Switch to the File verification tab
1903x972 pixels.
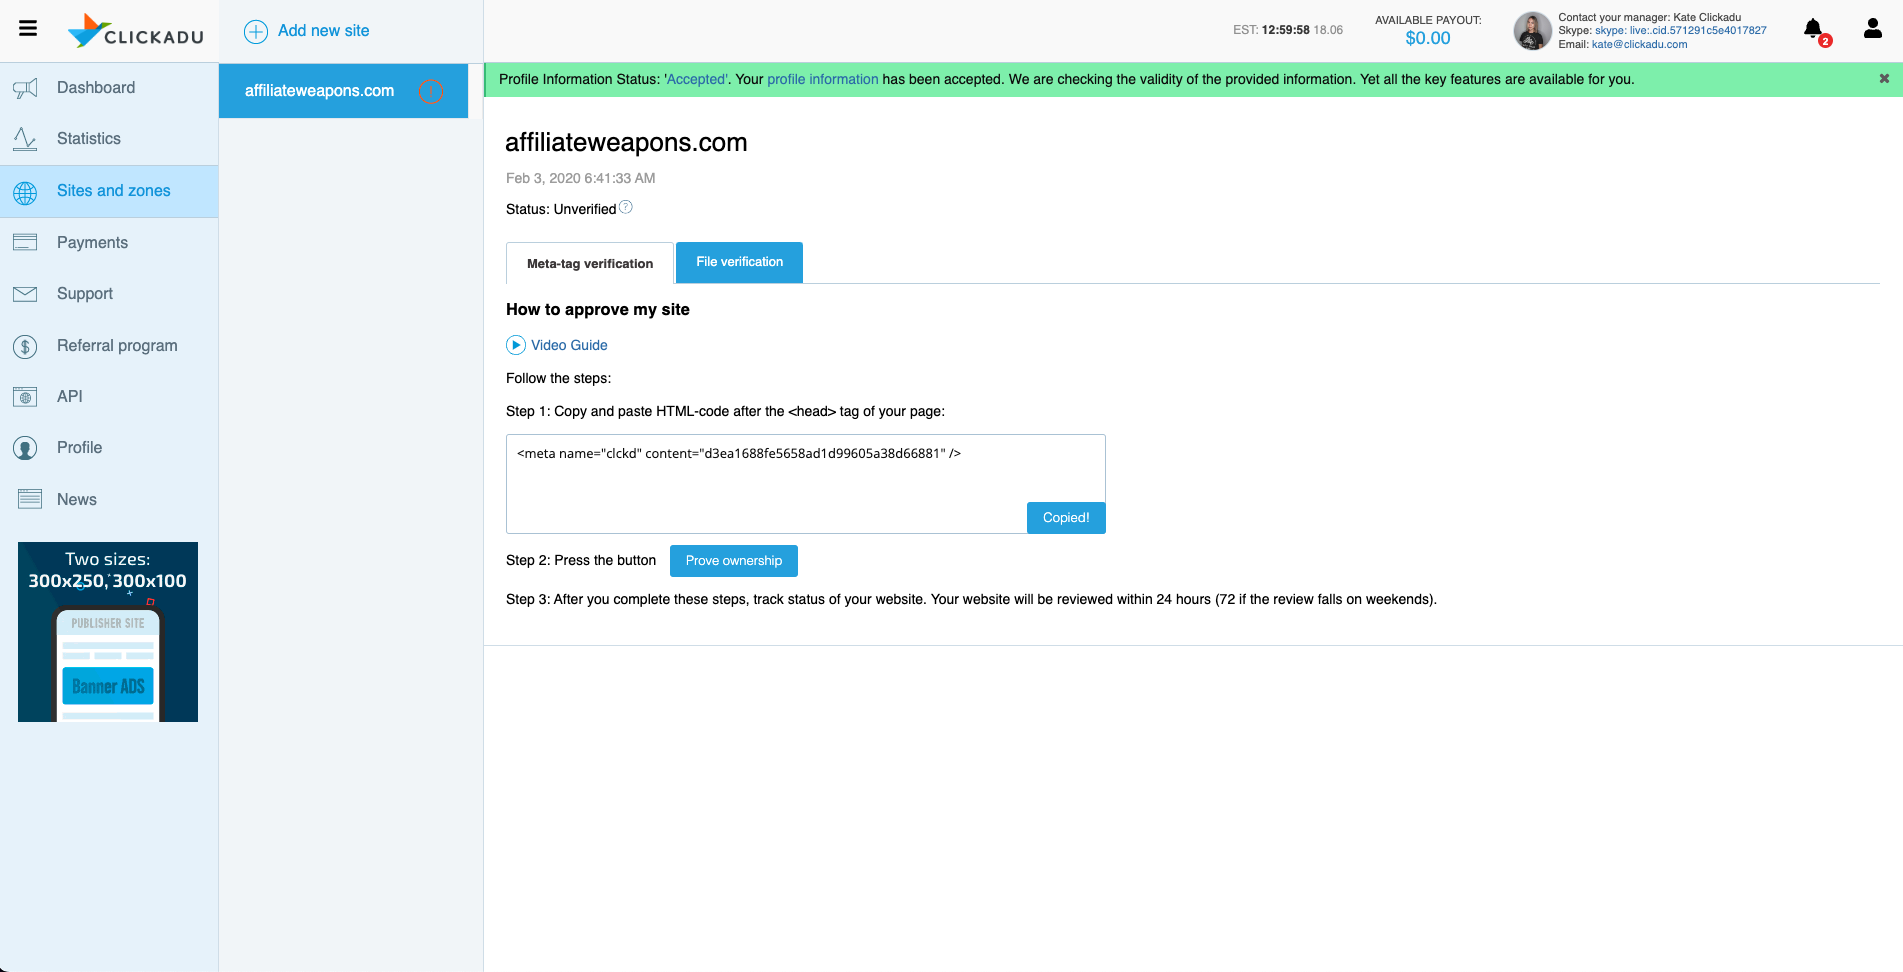pos(738,262)
